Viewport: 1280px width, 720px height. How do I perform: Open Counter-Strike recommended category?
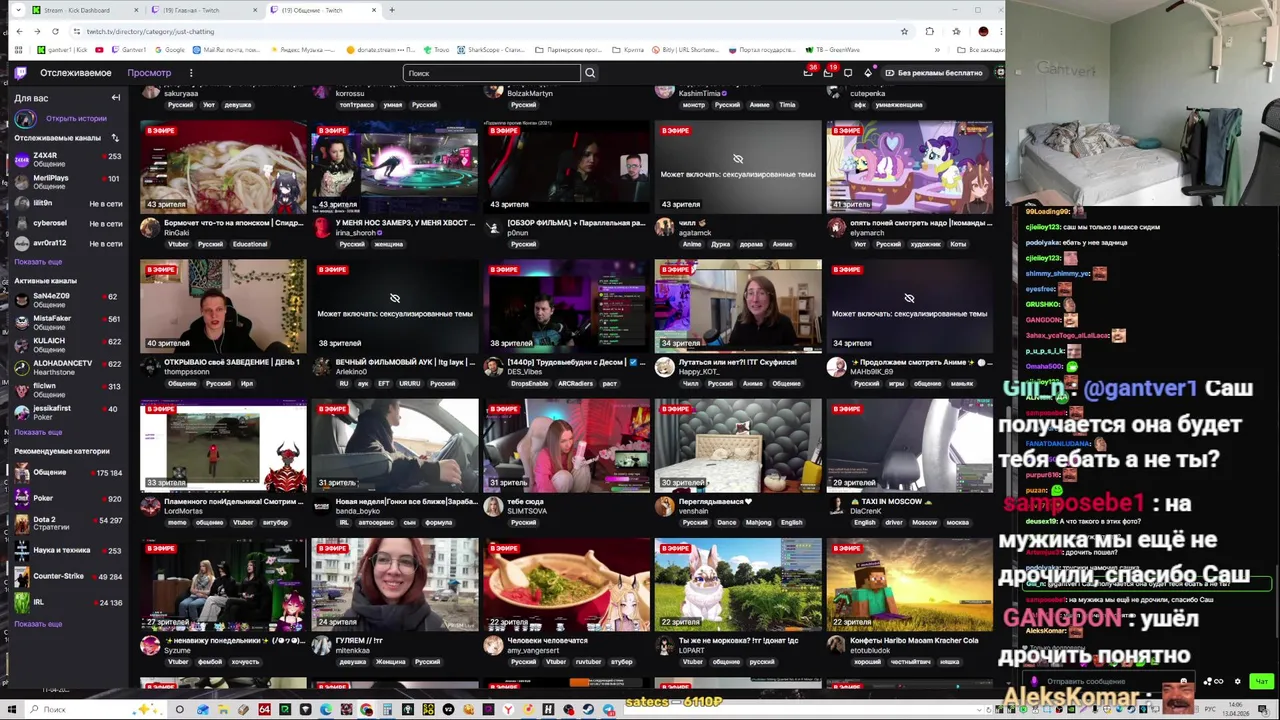[67, 576]
